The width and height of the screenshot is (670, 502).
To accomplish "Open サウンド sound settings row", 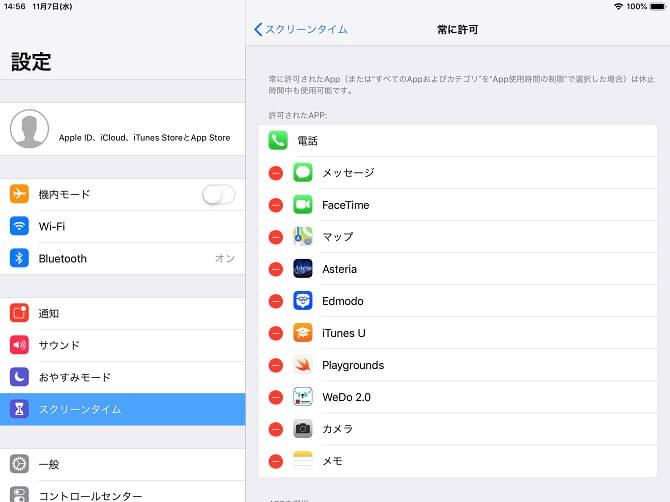I will pos(123,346).
